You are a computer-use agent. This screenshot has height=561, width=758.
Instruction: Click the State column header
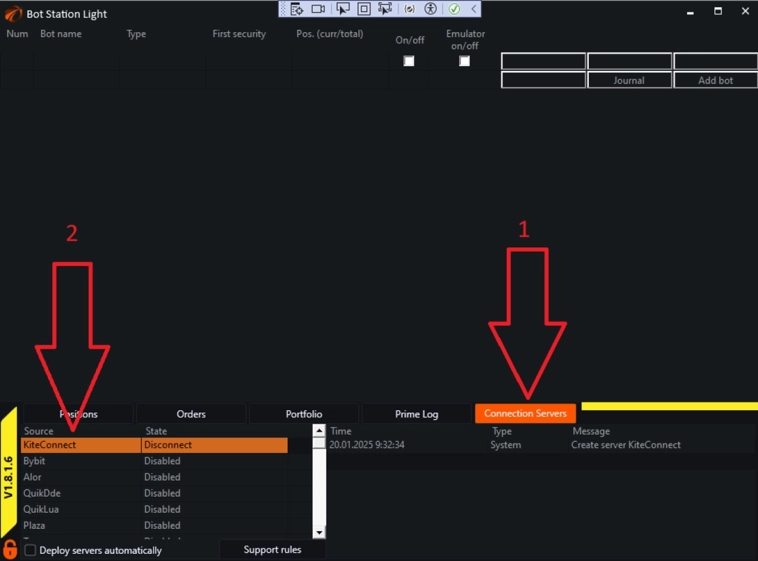(x=156, y=431)
